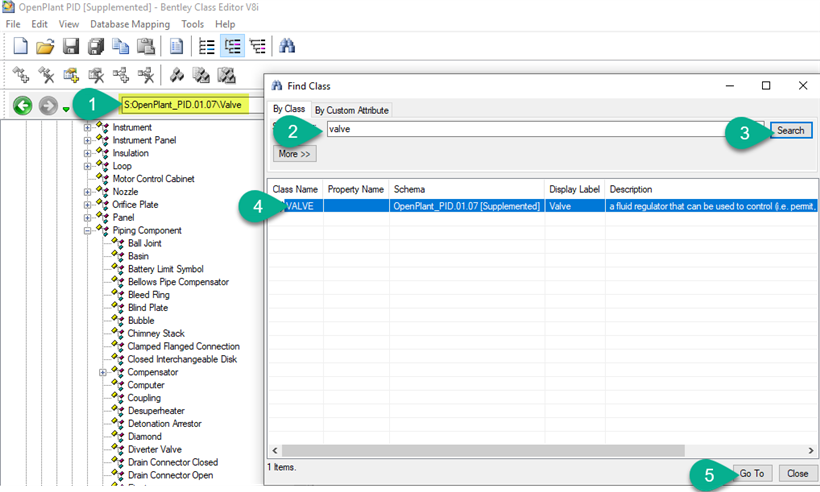This screenshot has height=492, width=820.
Task: Select Bellows Pipe Compensator in the tree
Action: 178,282
